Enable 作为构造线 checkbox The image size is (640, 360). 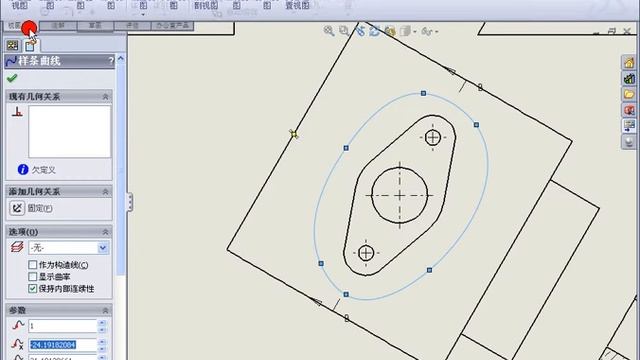33,265
